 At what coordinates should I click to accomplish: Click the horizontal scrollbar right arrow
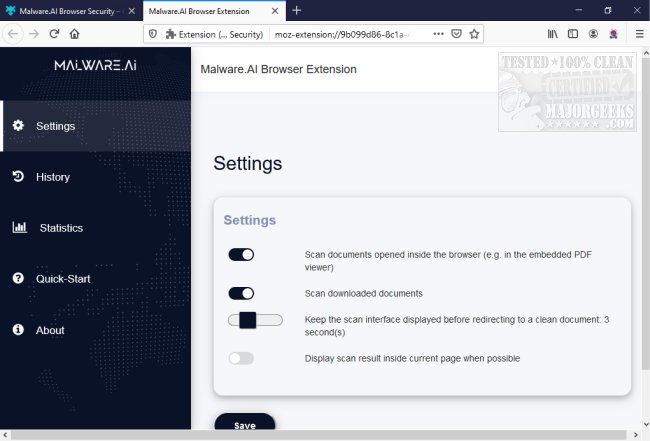click(635, 435)
